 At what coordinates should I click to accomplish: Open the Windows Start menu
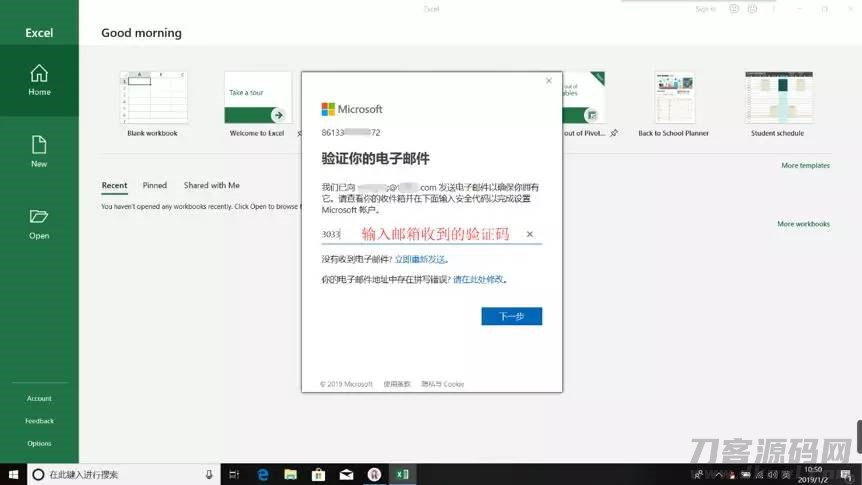point(13,474)
